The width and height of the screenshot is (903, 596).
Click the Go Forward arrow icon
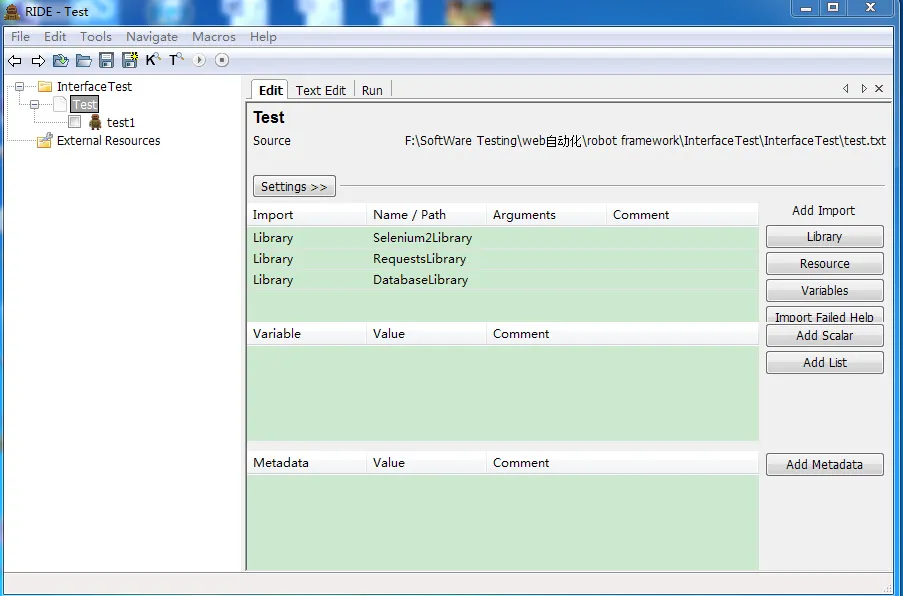click(38, 60)
